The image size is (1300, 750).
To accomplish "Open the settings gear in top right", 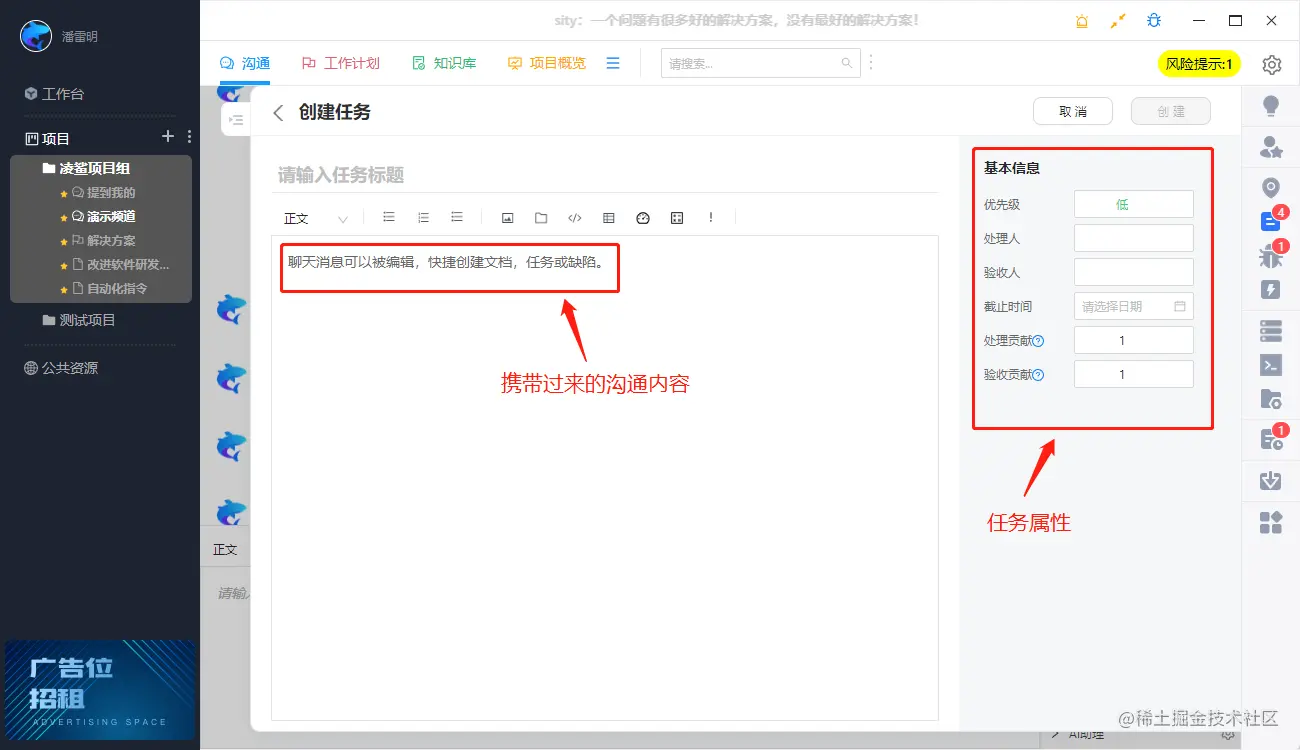I will click(1272, 64).
